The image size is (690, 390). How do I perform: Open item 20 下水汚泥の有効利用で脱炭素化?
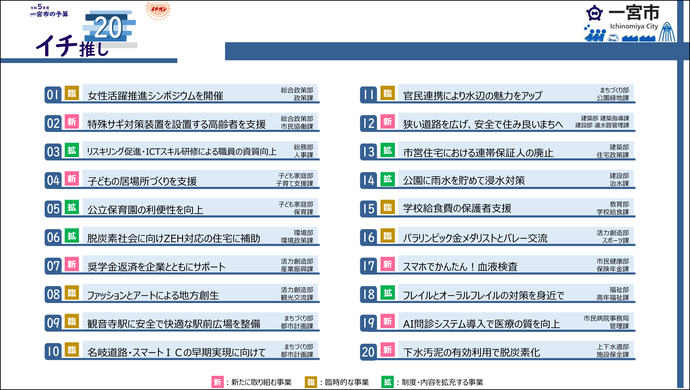point(497,351)
